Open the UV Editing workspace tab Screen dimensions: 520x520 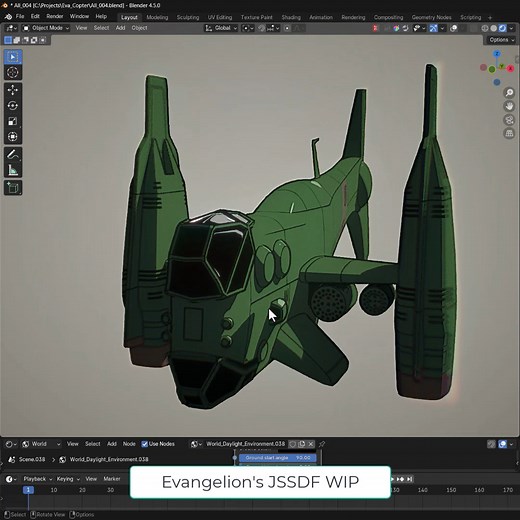coord(220,17)
